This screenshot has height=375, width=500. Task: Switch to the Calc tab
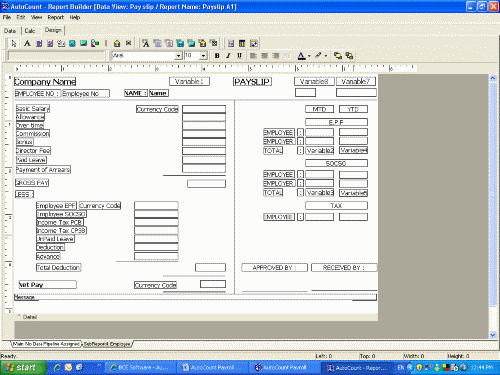30,31
